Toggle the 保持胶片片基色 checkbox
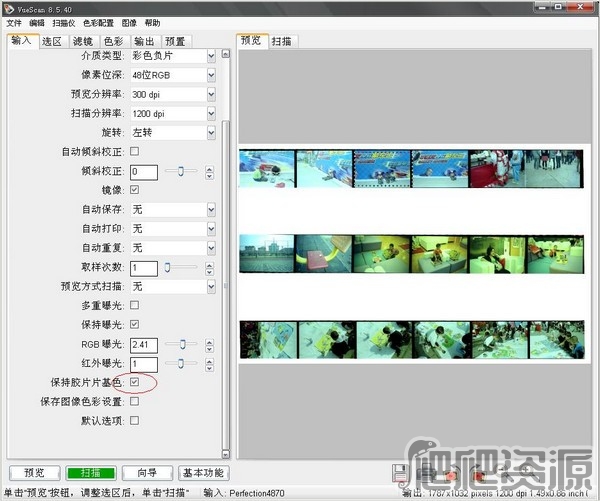Screen dimensions: 600x501 [x=135, y=382]
